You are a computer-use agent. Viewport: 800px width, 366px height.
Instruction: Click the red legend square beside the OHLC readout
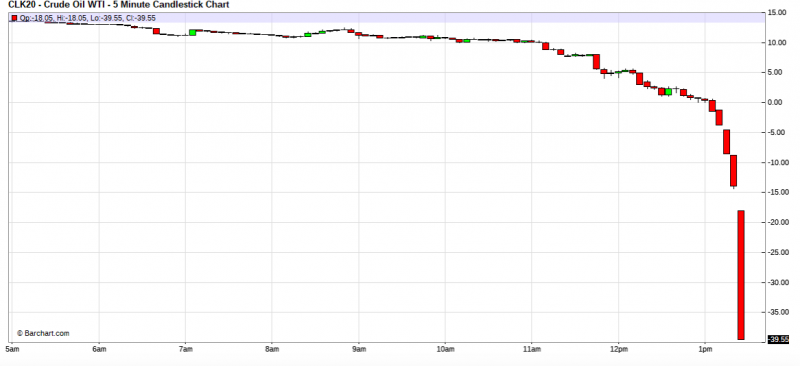pos(14,18)
